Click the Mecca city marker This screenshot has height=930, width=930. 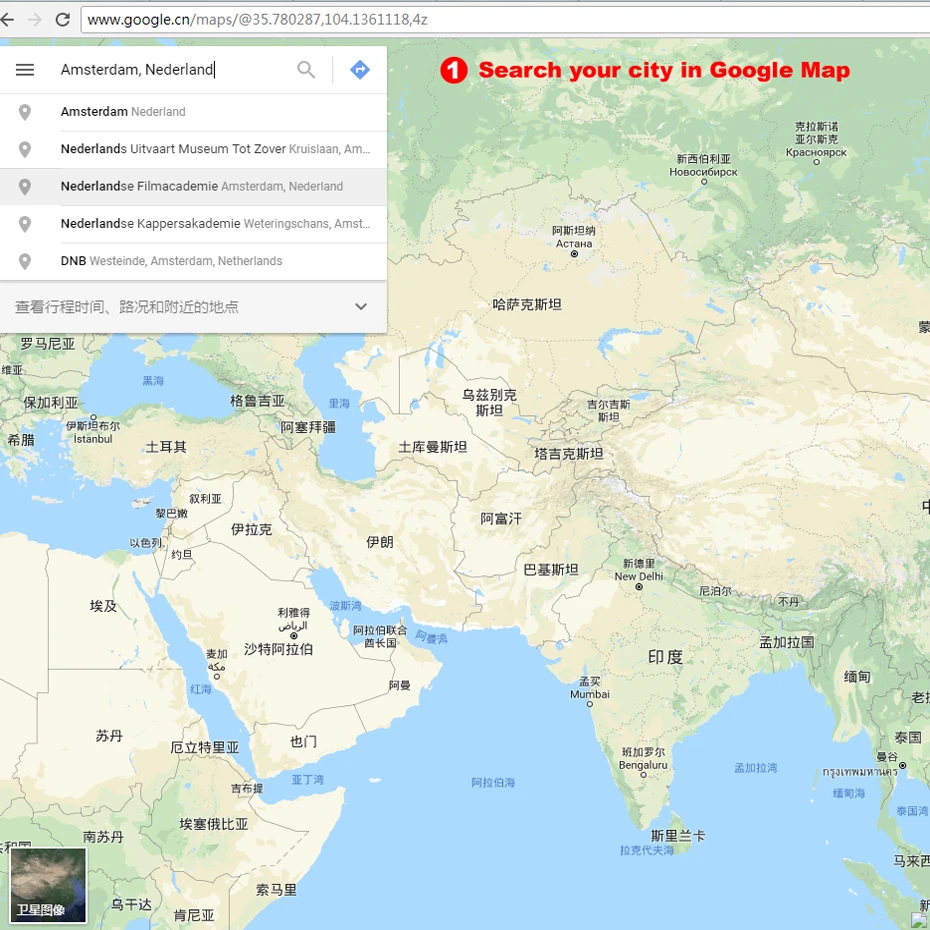pyautogui.click(x=217, y=677)
